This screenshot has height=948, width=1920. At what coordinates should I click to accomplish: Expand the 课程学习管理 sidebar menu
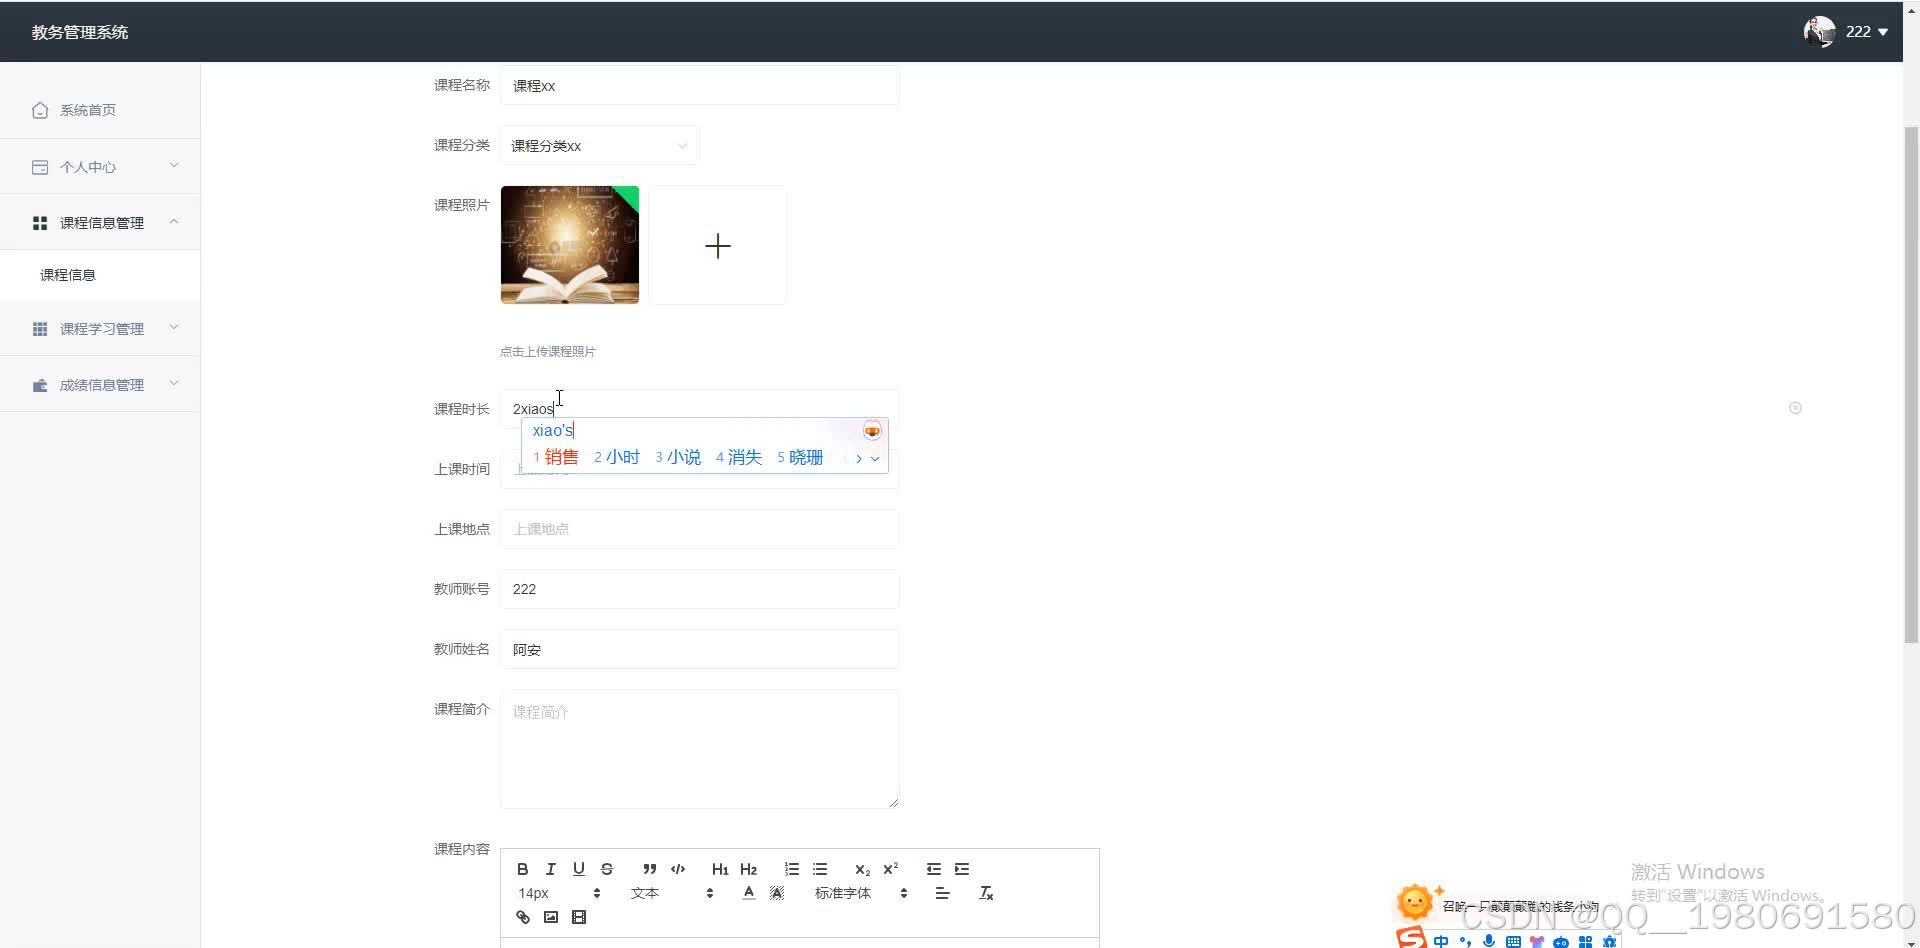coord(100,328)
